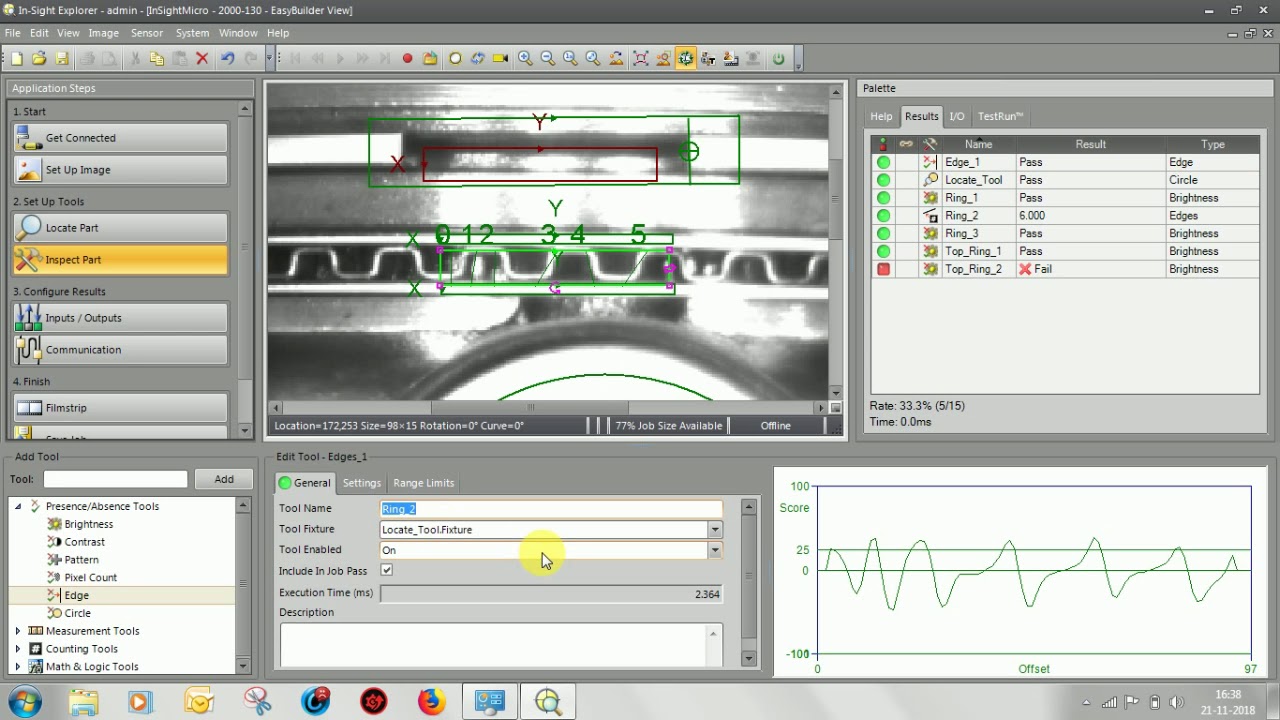Click the Set Up Image step button

pos(121,170)
